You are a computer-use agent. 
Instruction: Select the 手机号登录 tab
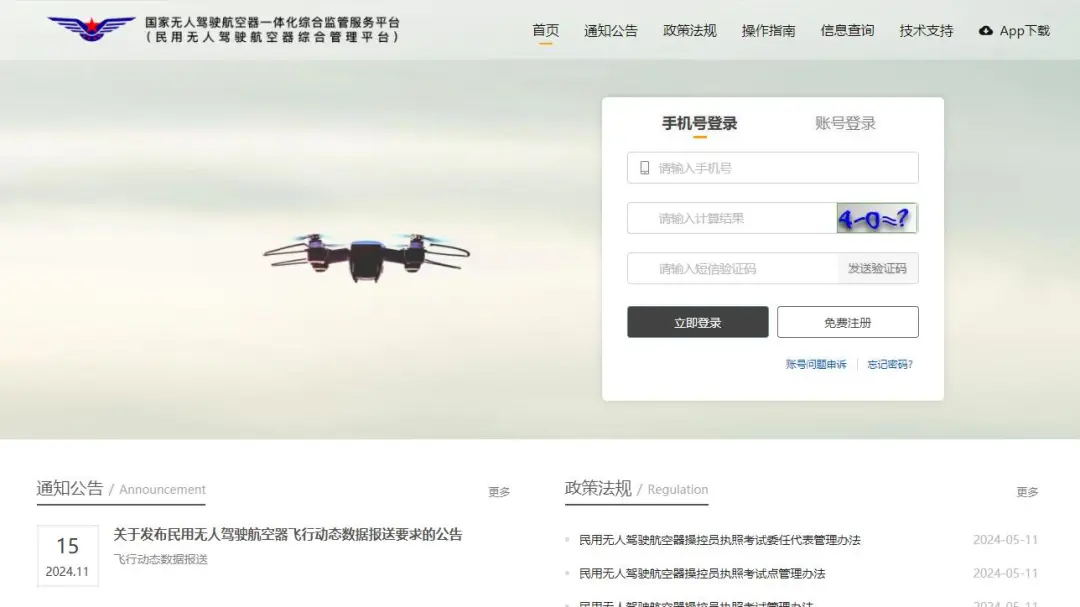pos(699,123)
